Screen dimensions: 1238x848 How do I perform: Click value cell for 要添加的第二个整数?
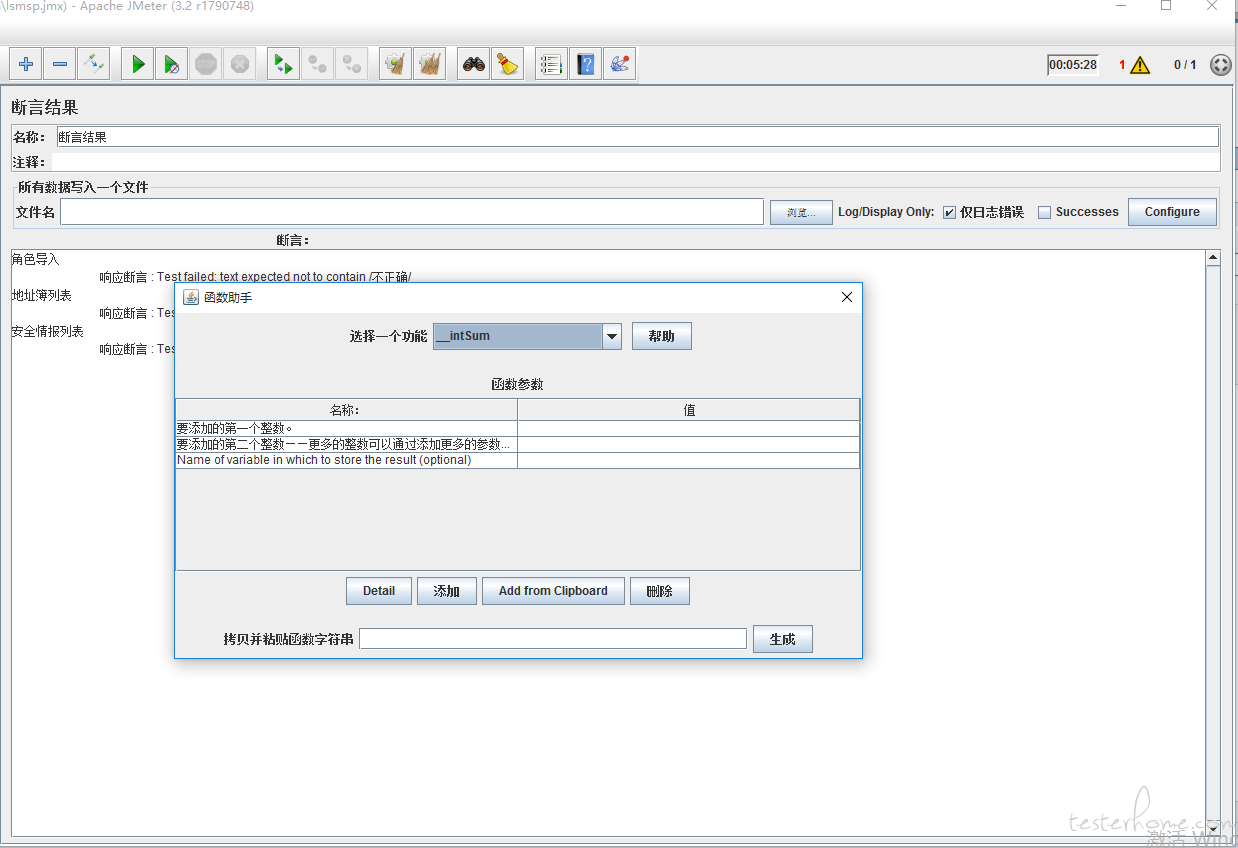(x=688, y=444)
